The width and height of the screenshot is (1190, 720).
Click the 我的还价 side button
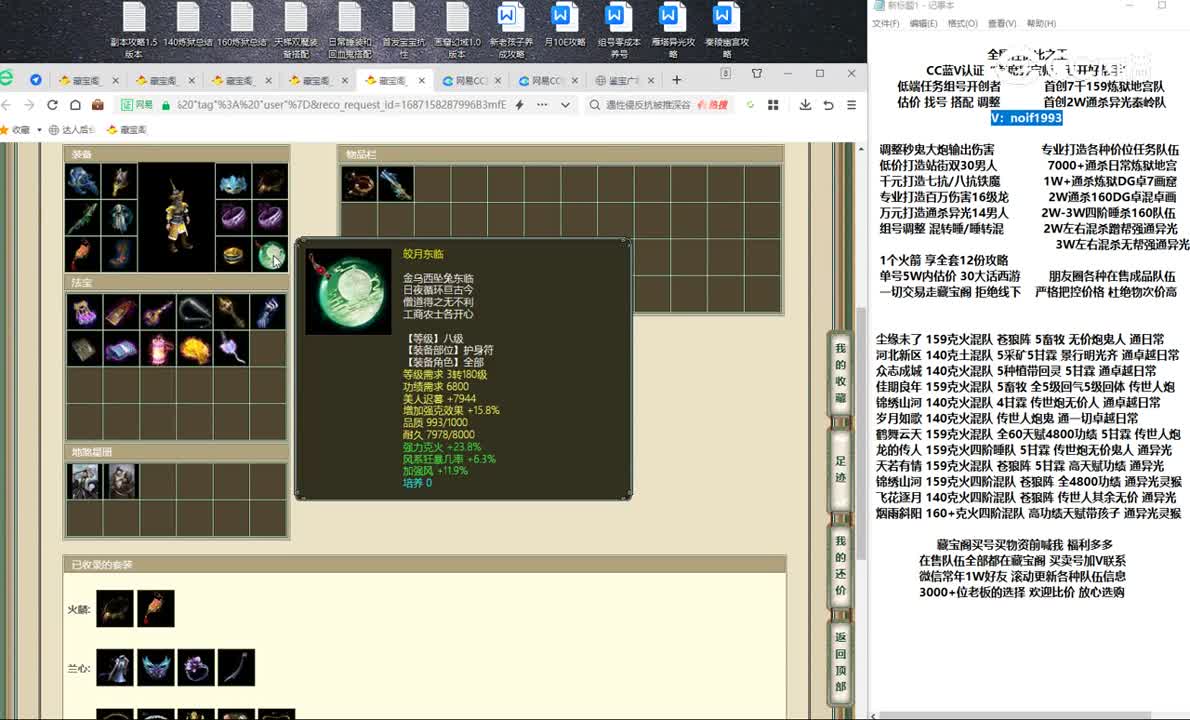coord(840,565)
